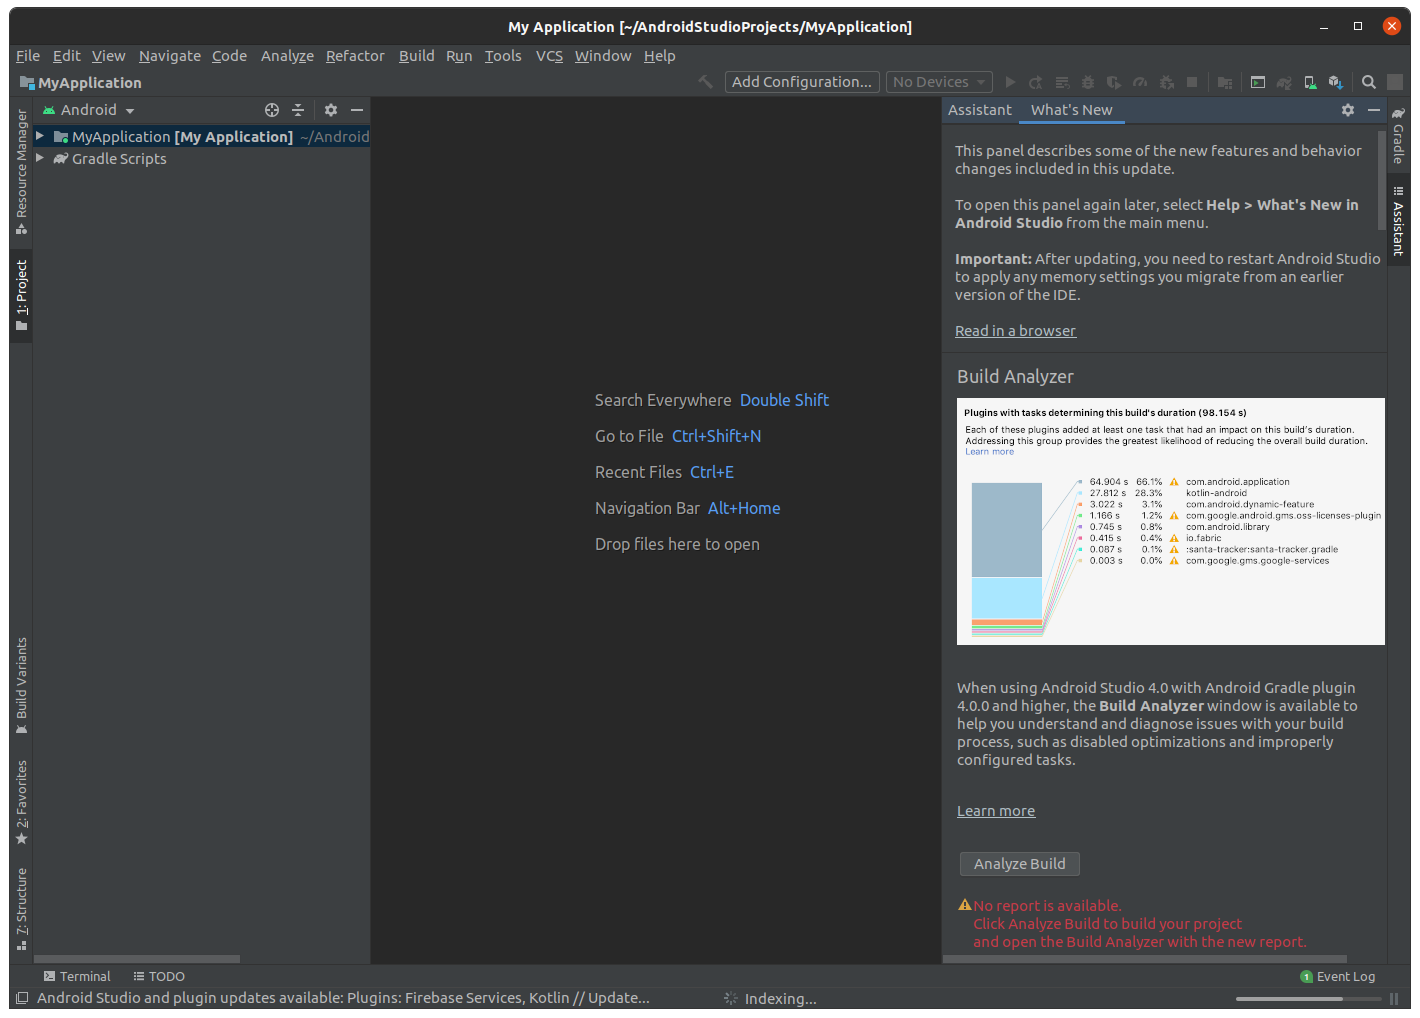The width and height of the screenshot is (1420, 1018).
Task: Click the Build Analyzer chart image
Action: (1171, 521)
